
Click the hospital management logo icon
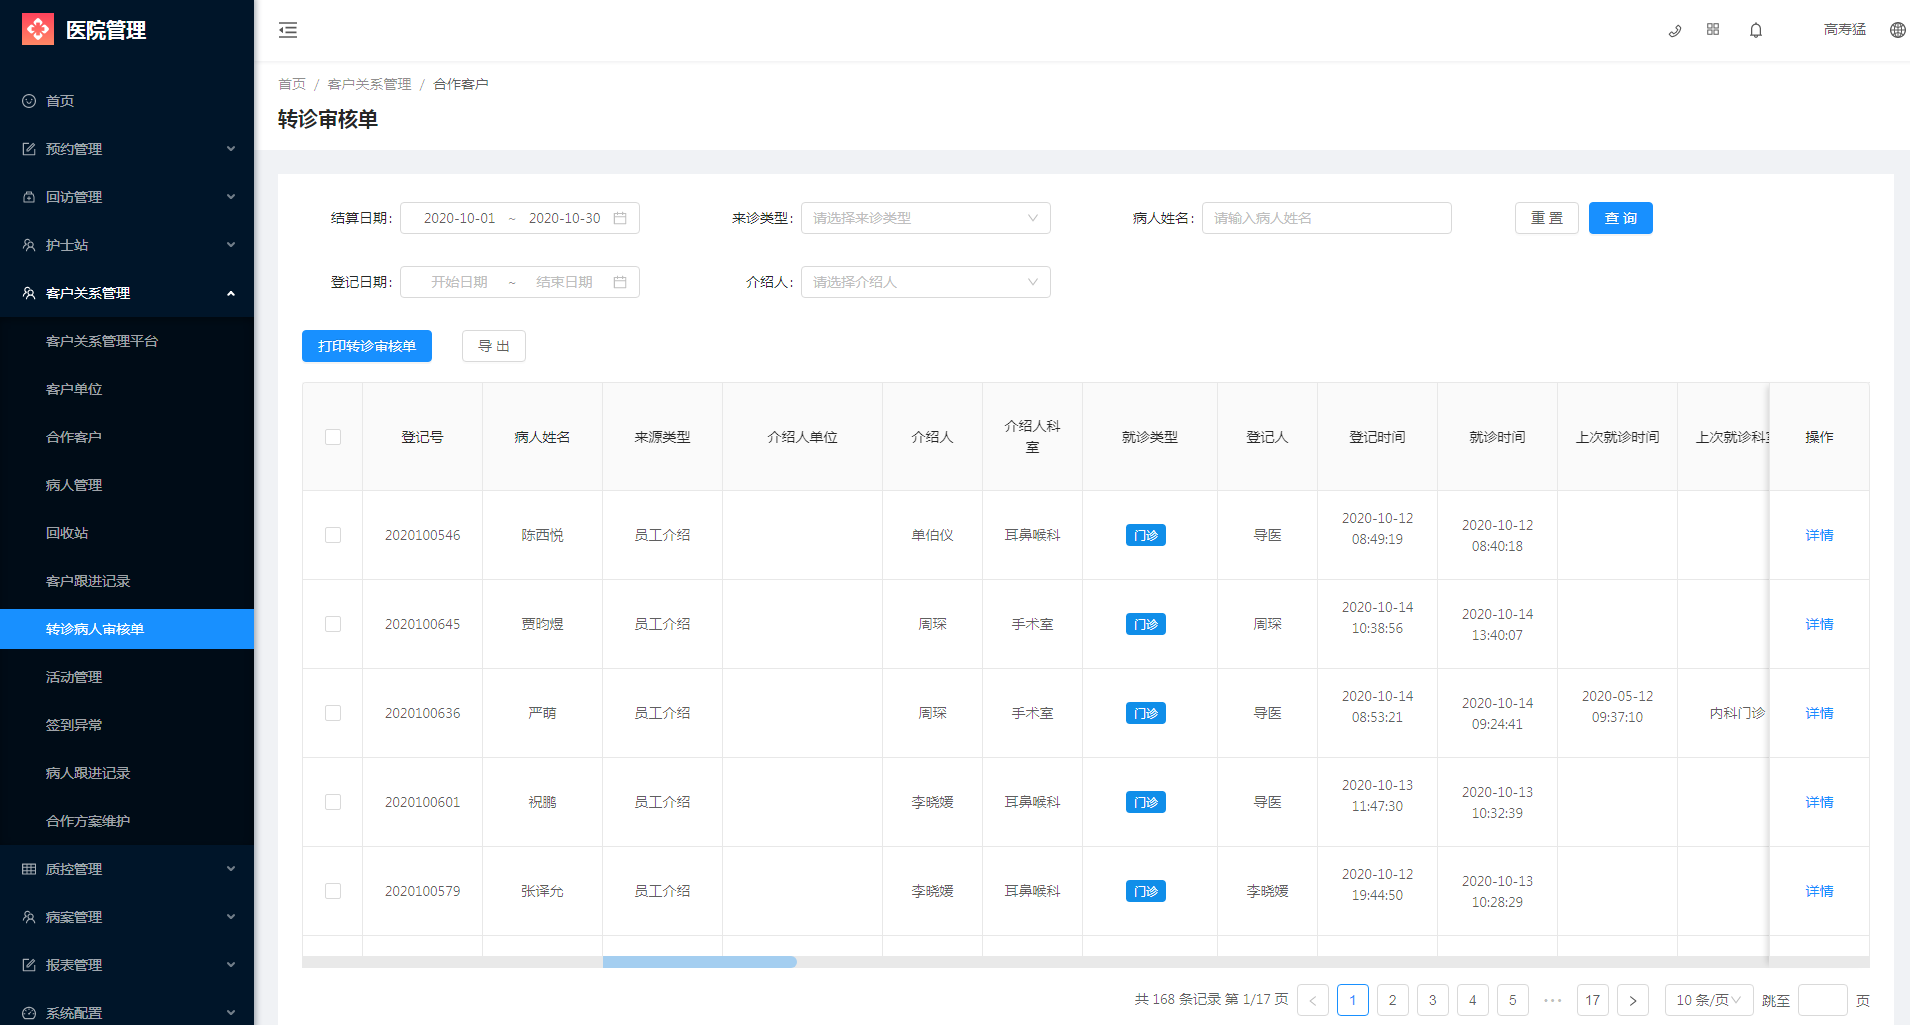(38, 29)
